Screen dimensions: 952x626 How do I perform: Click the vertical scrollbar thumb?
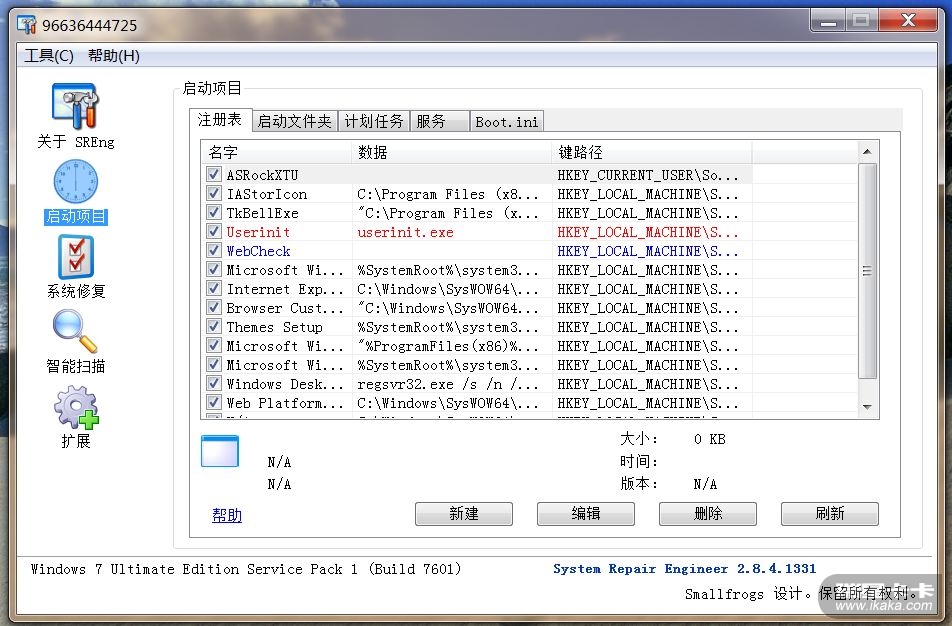click(867, 271)
